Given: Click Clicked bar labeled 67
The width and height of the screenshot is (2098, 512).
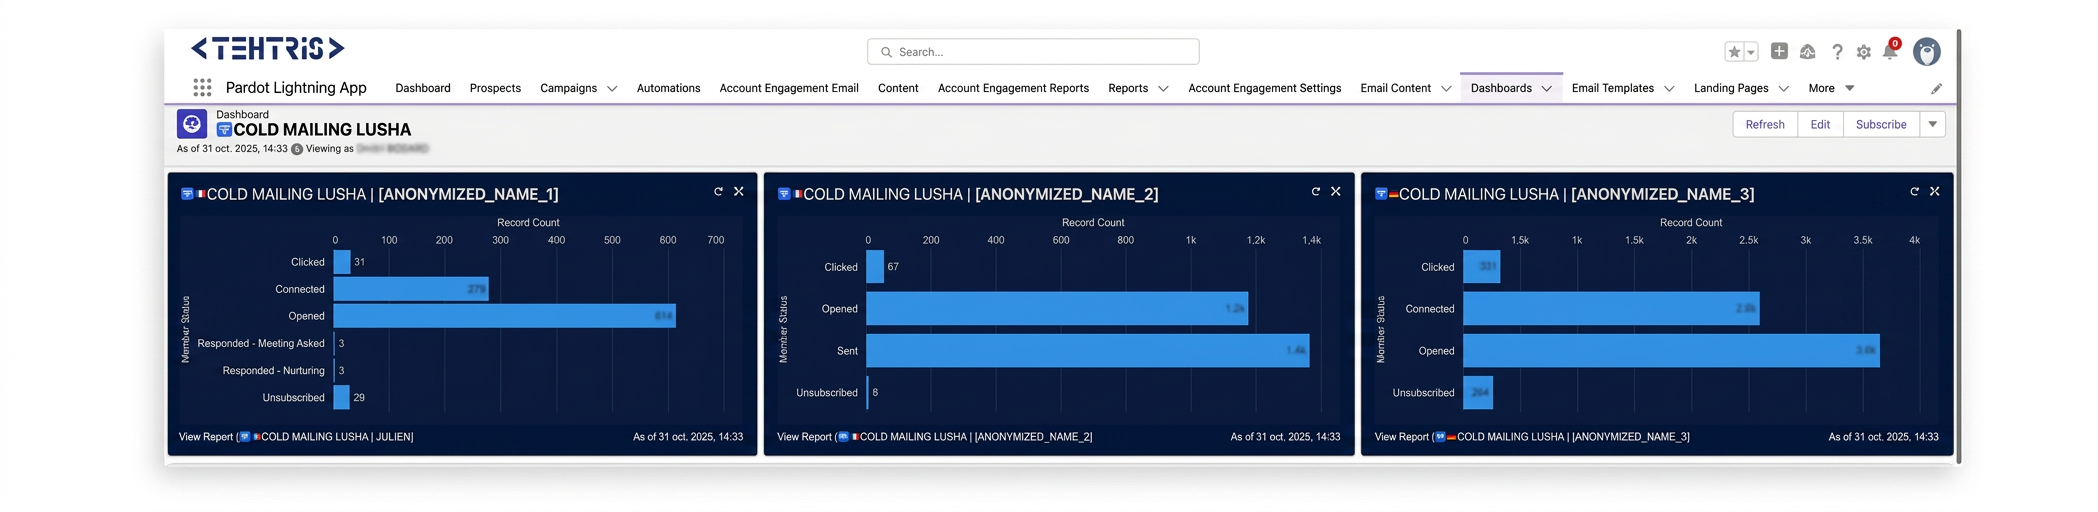Looking at the screenshot, I should 875,267.
